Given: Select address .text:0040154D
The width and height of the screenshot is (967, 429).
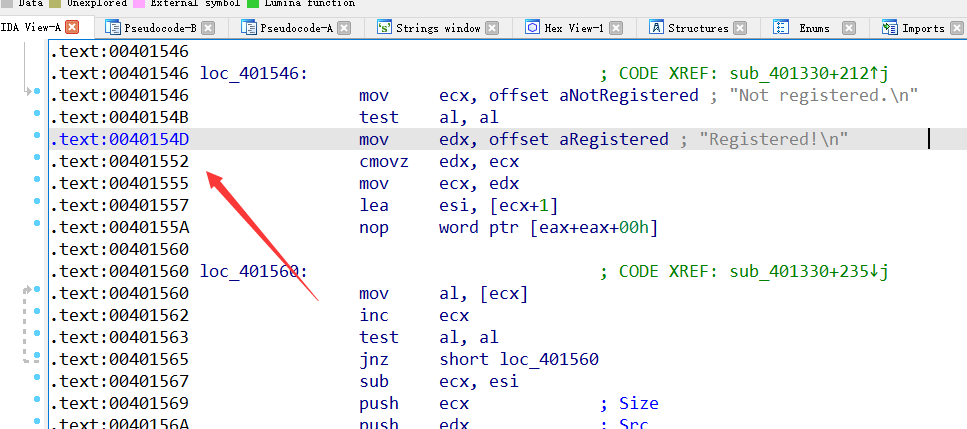Looking at the screenshot, I should pos(119,139).
